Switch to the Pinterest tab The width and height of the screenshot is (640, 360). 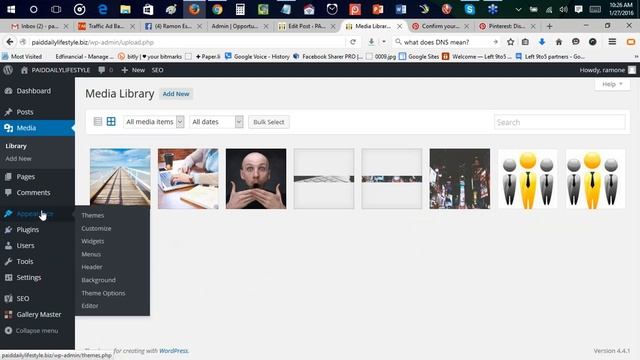(x=507, y=26)
